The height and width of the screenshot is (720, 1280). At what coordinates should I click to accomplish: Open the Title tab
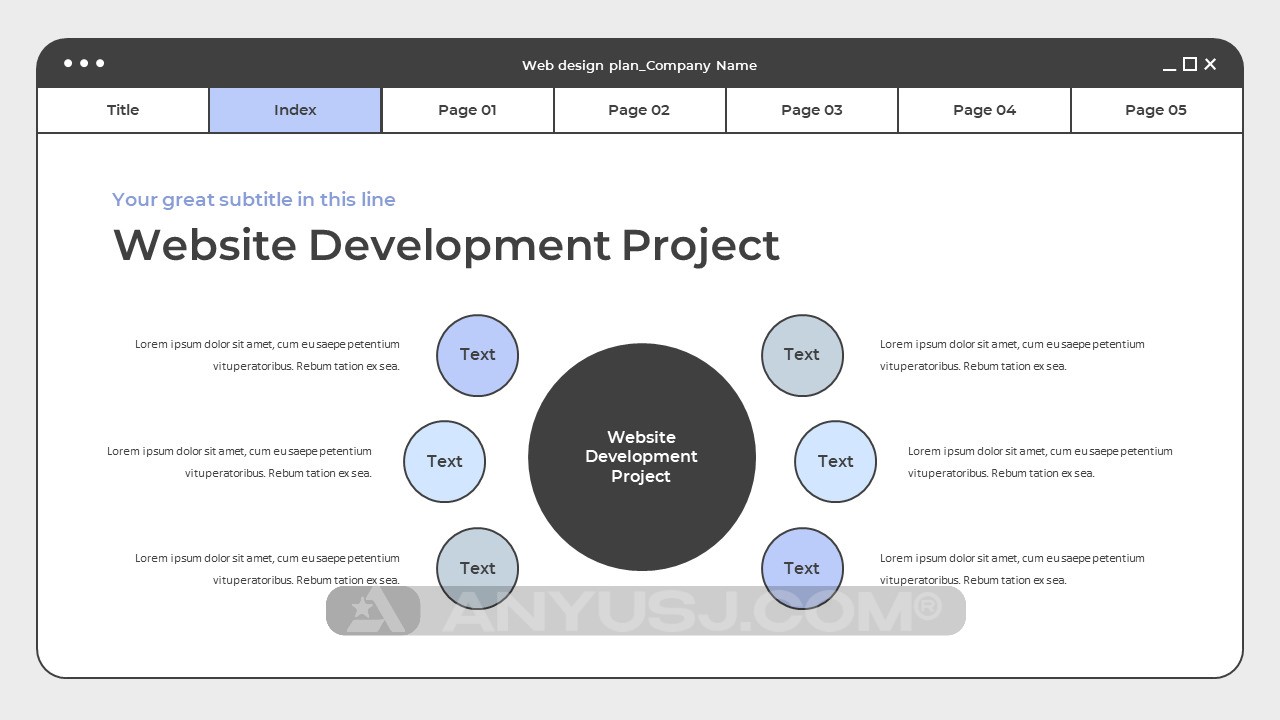click(x=123, y=110)
